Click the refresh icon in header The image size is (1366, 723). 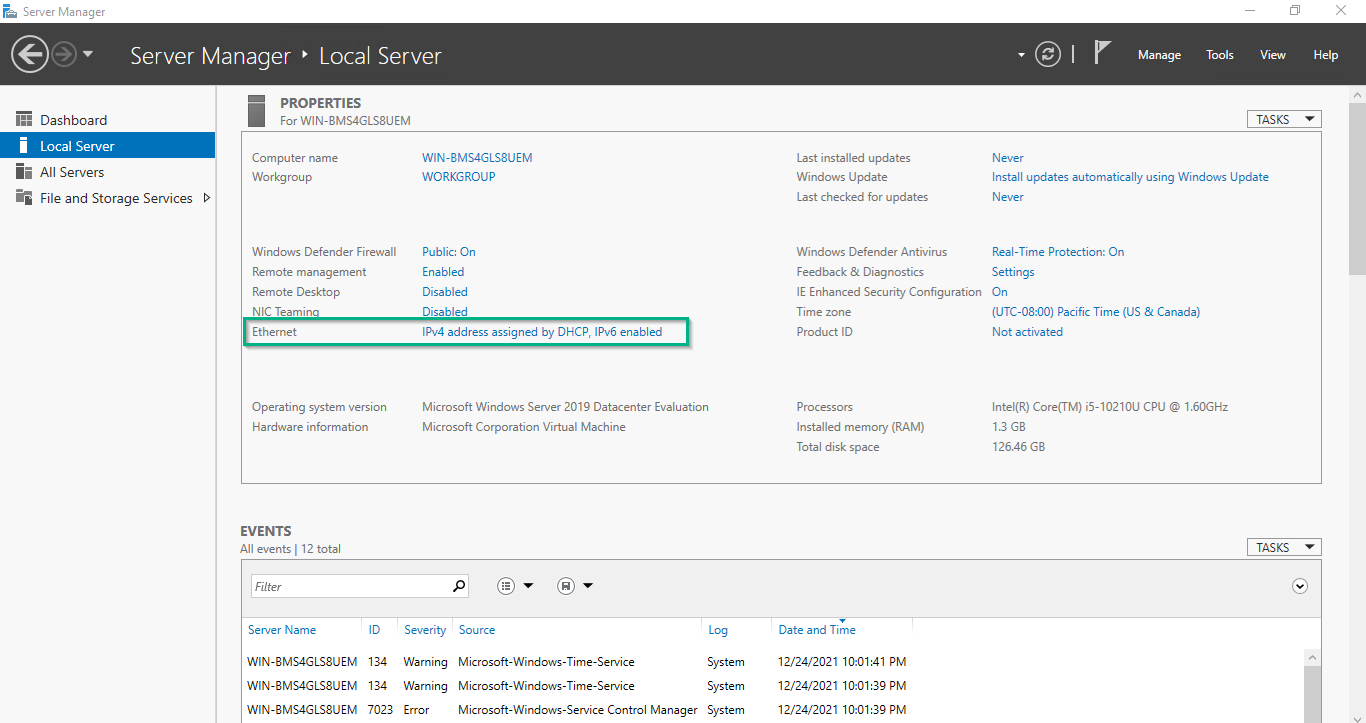point(1047,54)
